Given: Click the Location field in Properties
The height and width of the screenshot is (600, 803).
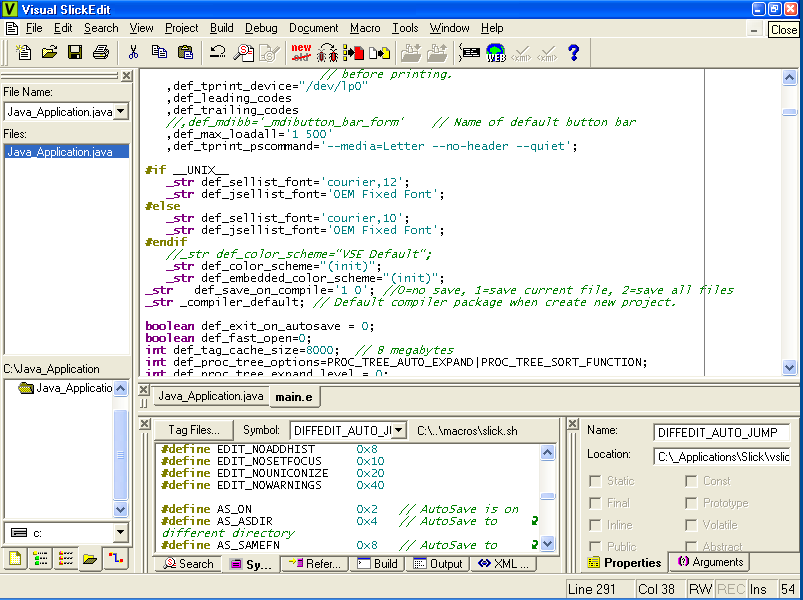Looking at the screenshot, I should 722,457.
